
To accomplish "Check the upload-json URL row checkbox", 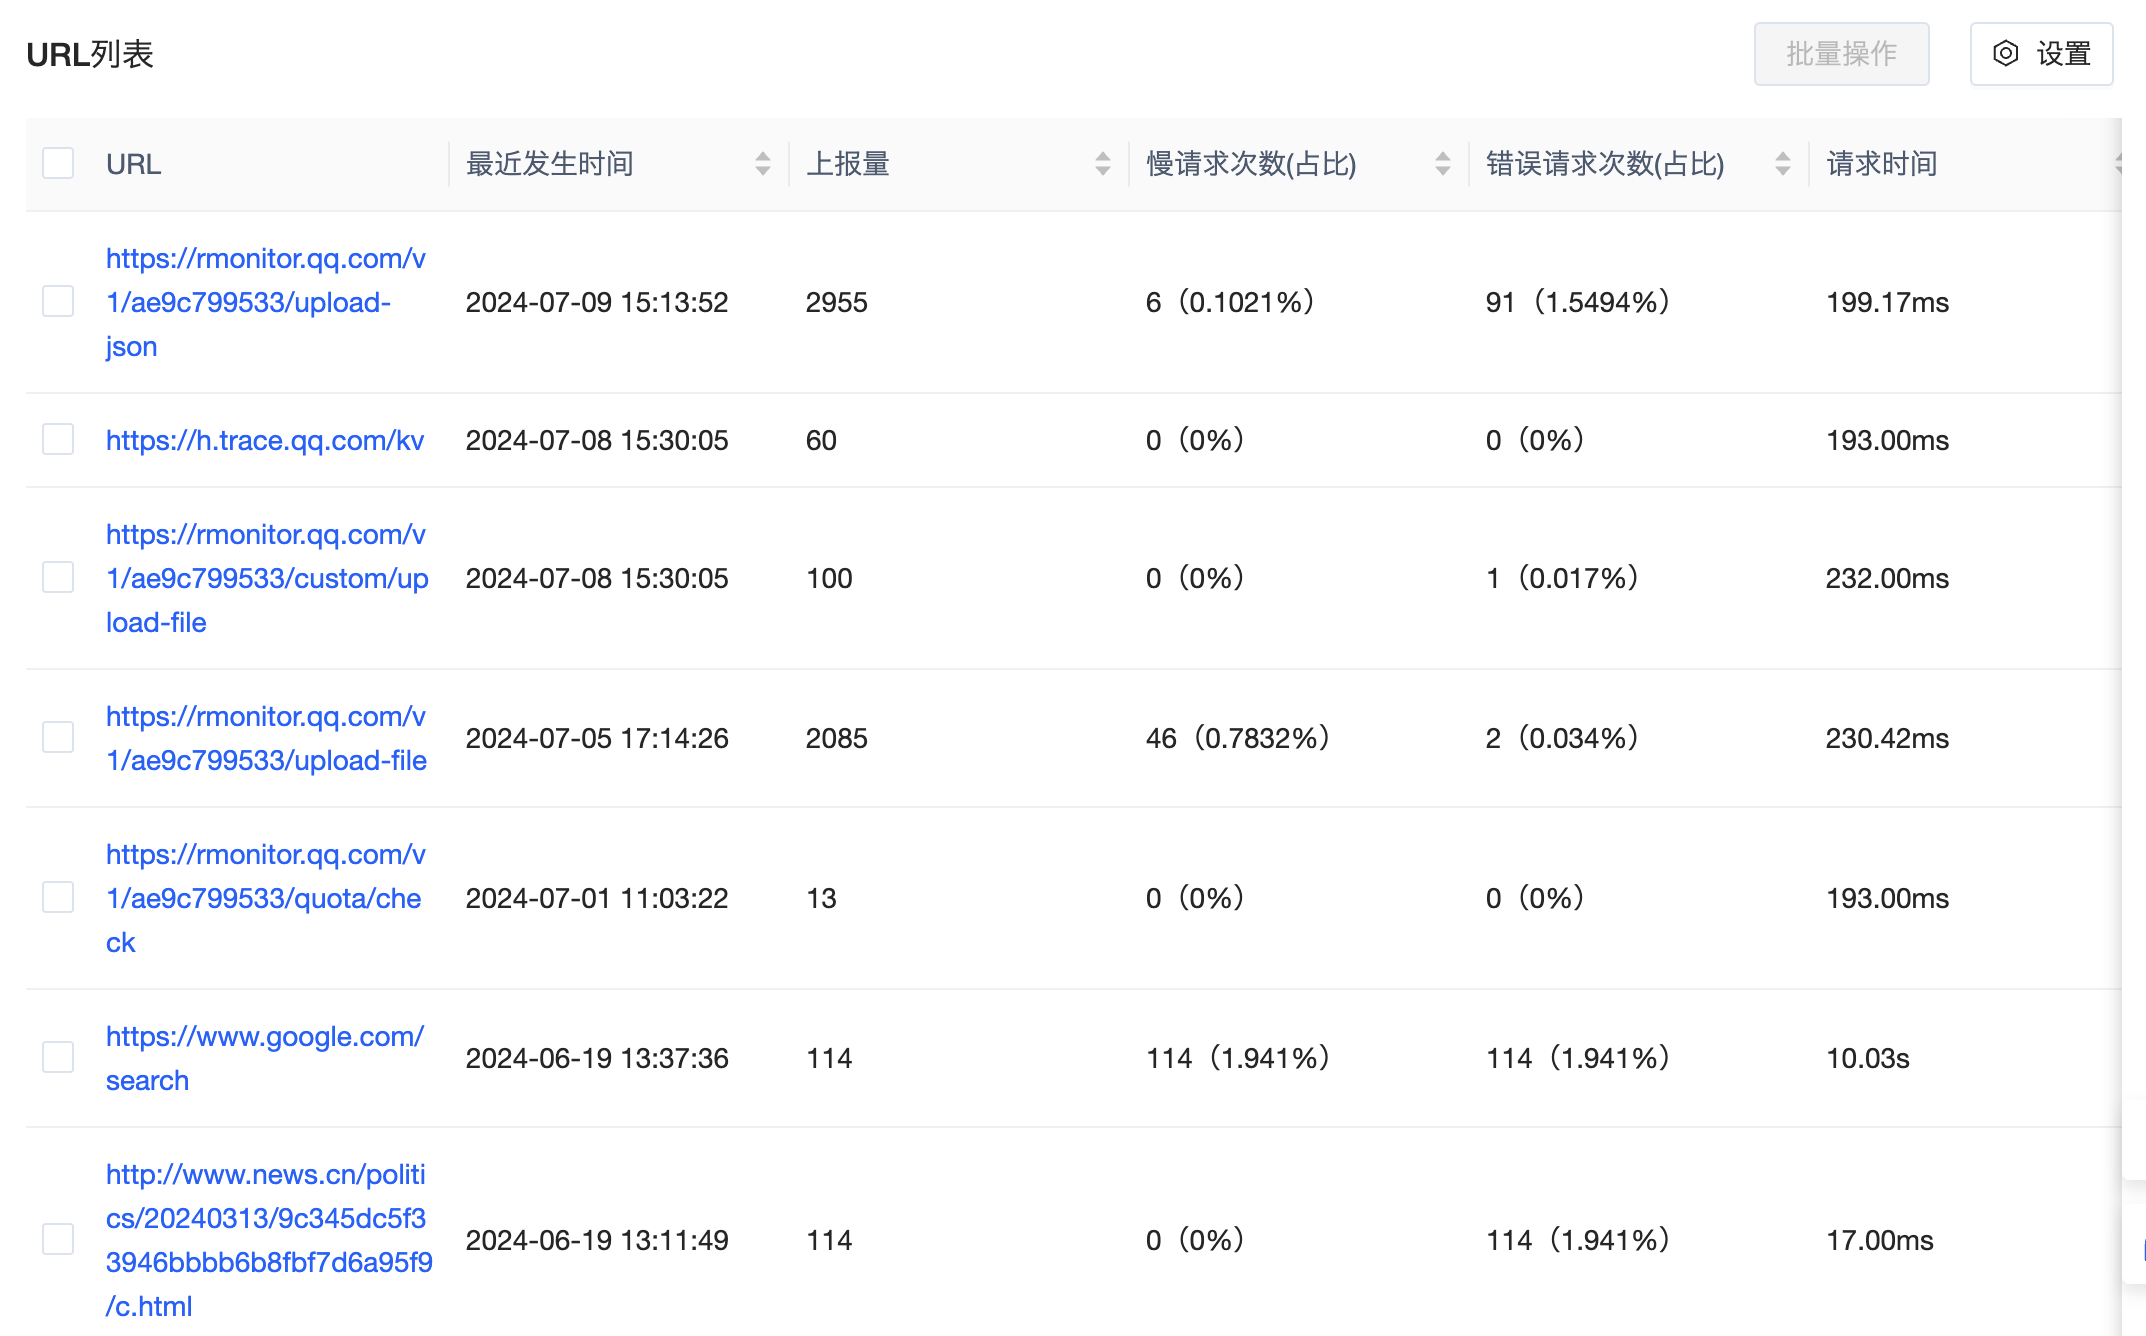I will point(58,301).
